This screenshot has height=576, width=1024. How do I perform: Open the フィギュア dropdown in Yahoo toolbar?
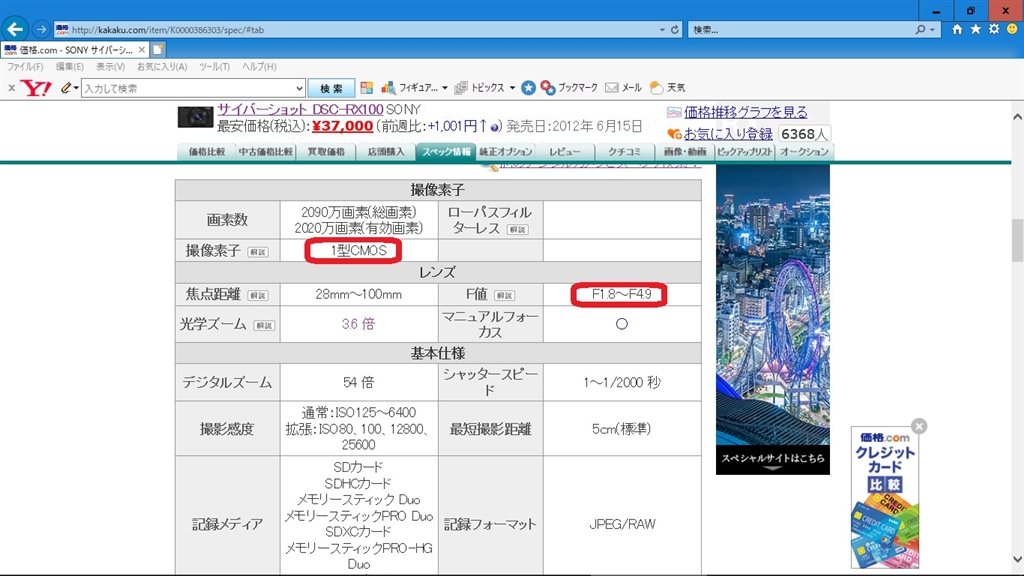tap(445, 88)
